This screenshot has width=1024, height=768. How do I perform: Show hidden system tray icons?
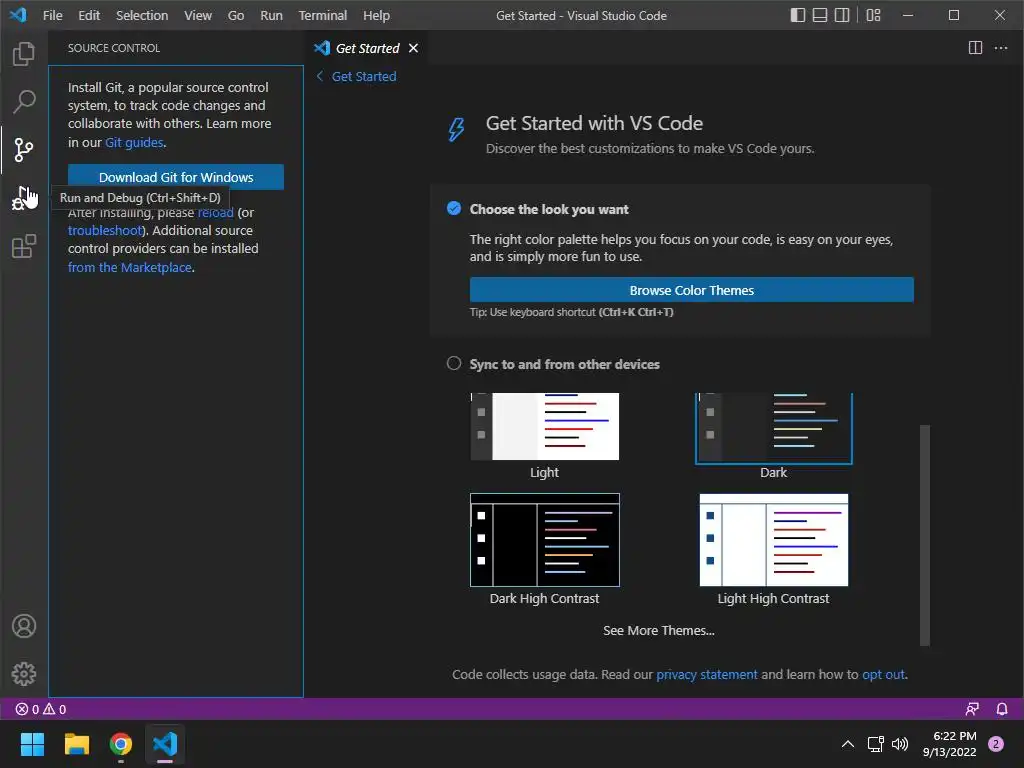(848, 744)
